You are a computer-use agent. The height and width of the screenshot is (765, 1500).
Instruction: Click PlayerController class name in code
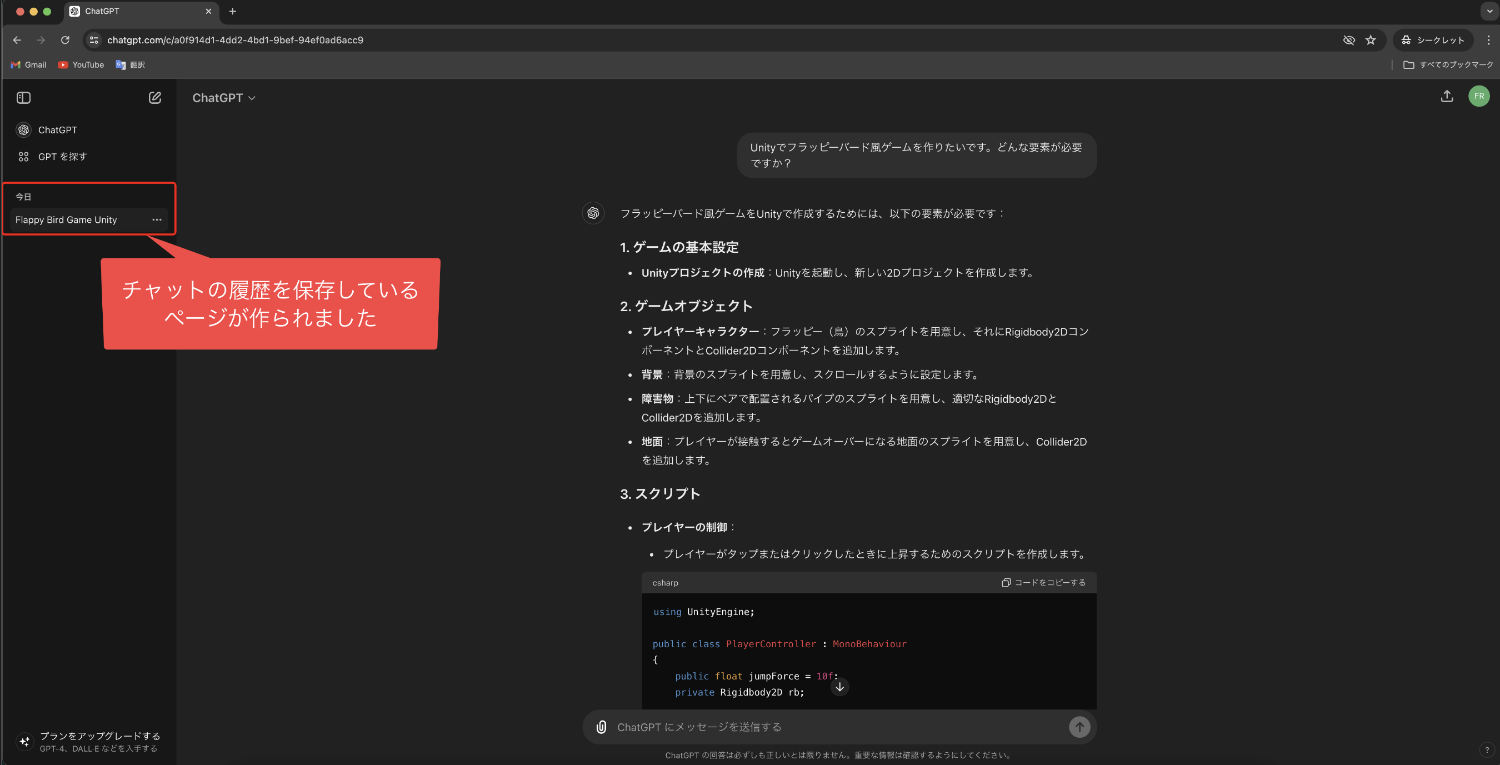[x=771, y=644]
